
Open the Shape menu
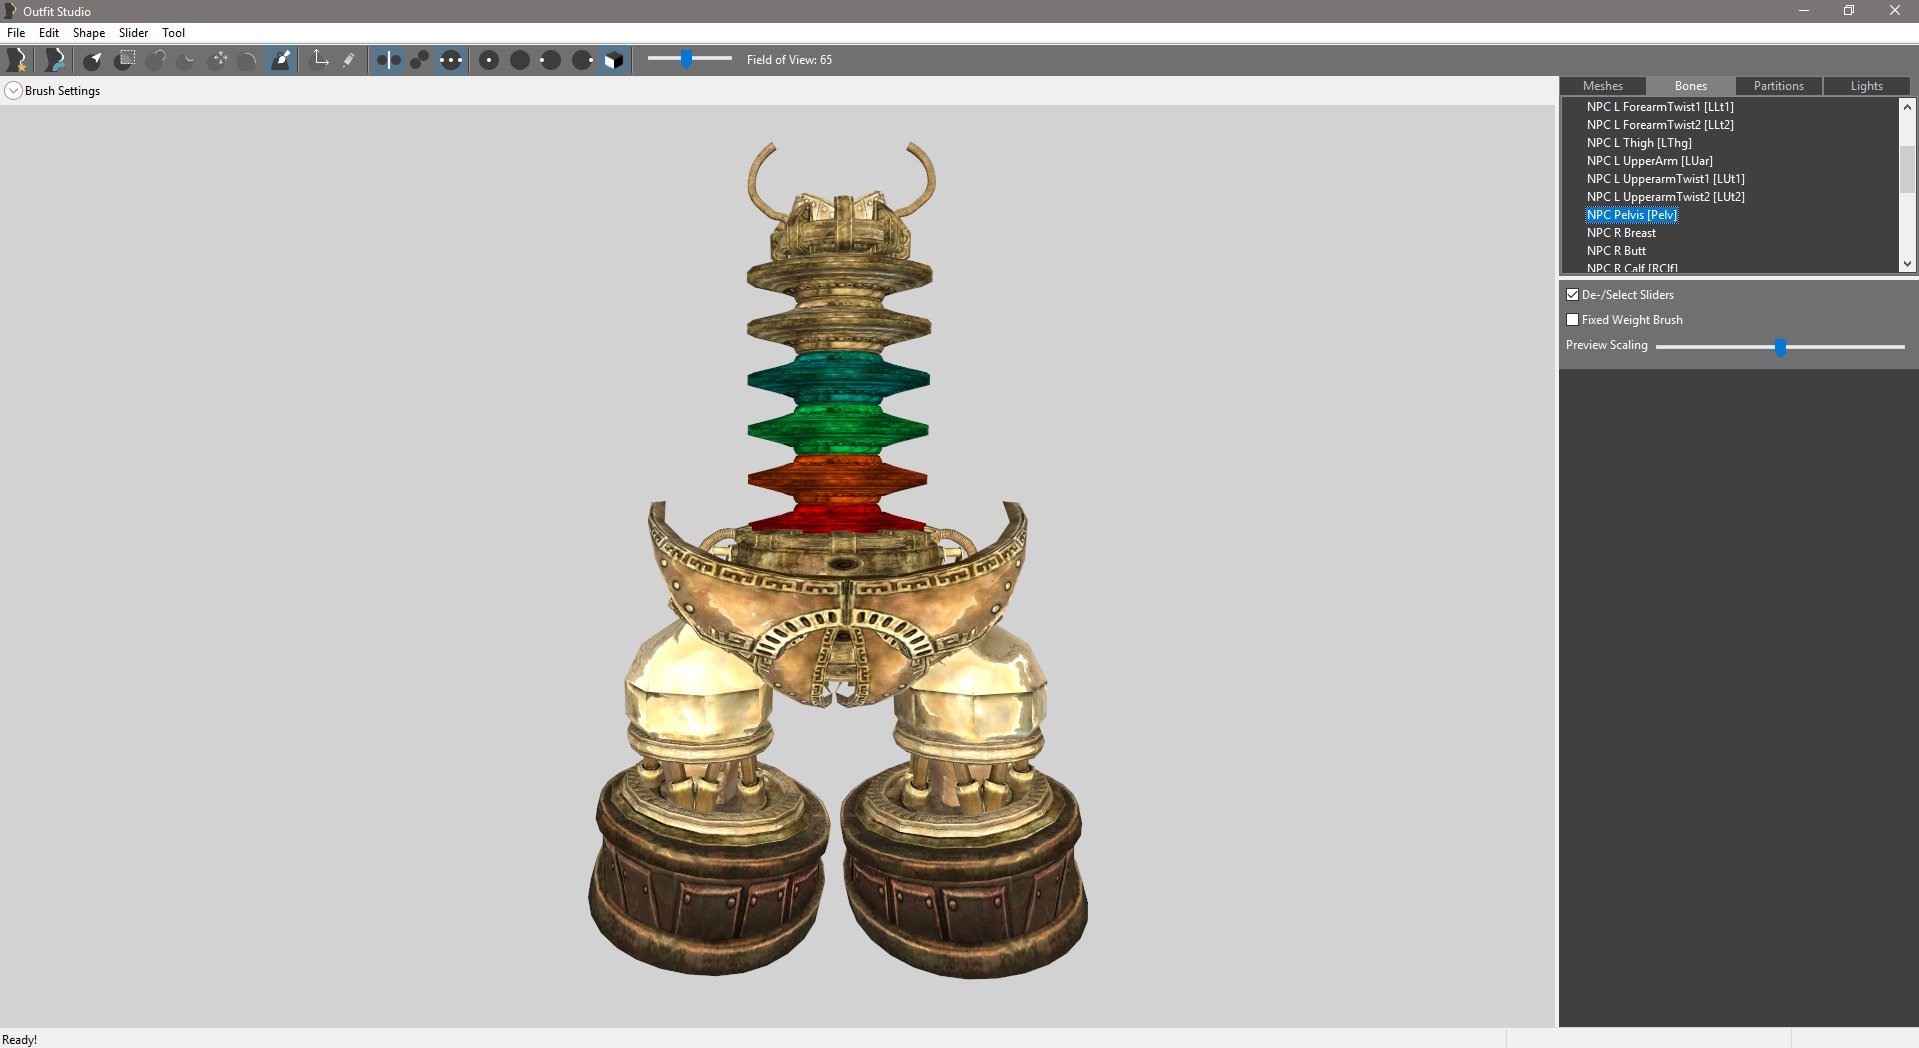click(89, 33)
